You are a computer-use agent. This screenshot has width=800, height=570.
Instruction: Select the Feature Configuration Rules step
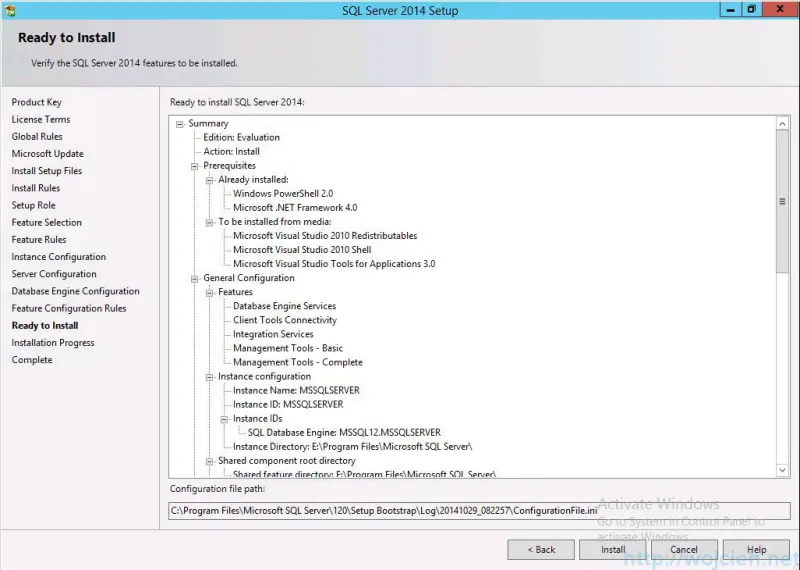[x=68, y=308]
